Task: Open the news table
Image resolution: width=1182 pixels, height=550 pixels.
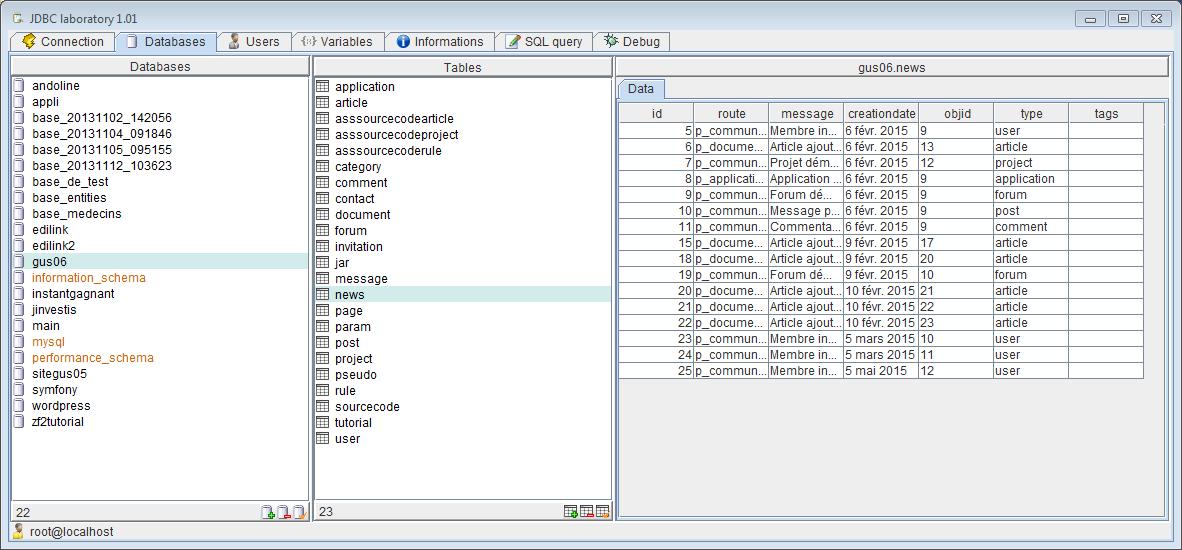Action: pos(462,295)
